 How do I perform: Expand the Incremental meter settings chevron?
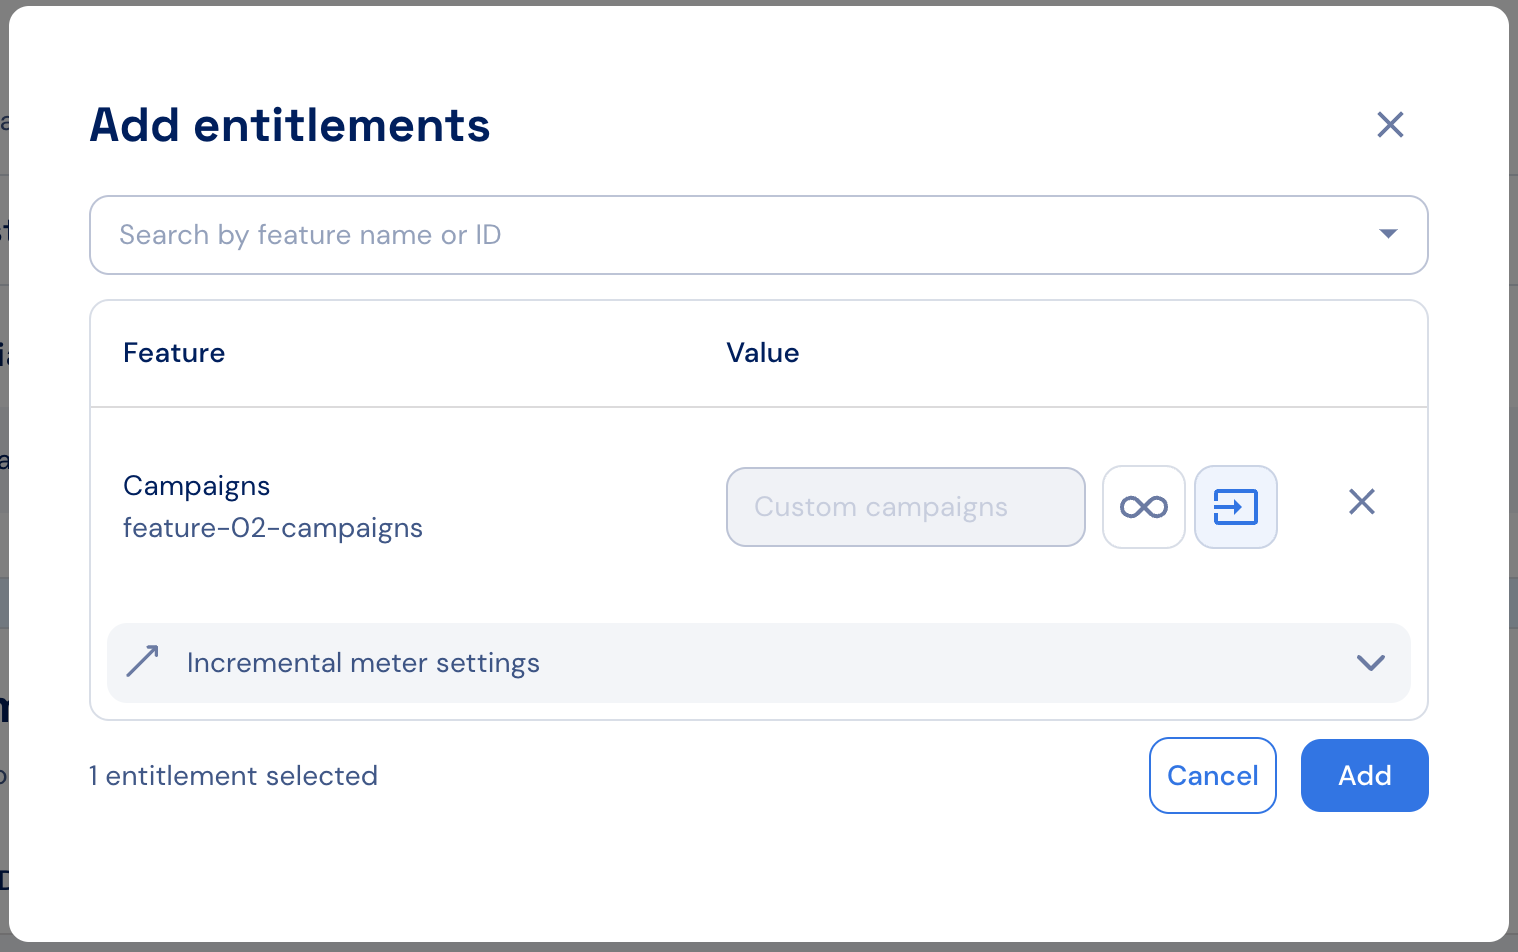pos(1370,662)
